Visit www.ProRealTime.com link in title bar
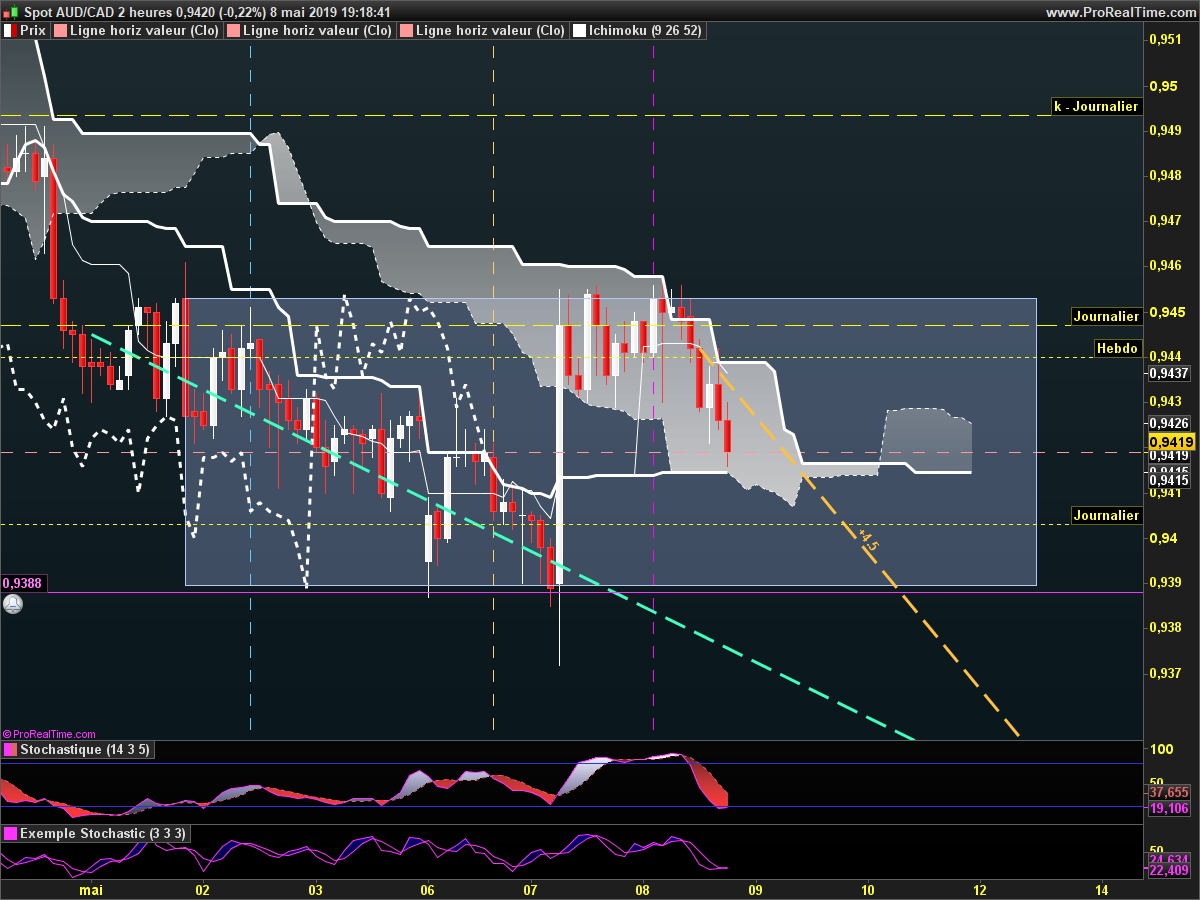 pos(1120,12)
